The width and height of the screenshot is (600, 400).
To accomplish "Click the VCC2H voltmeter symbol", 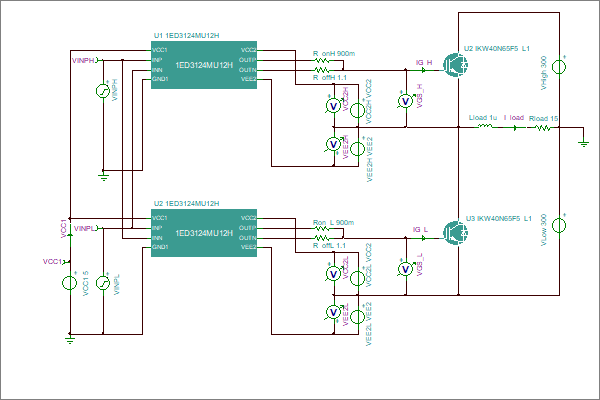I will coord(333,106).
